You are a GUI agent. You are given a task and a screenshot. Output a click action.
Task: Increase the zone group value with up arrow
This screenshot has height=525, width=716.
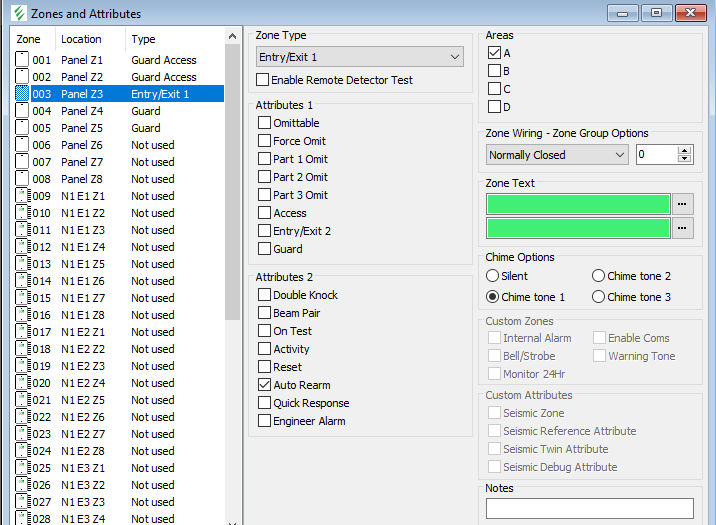click(x=685, y=151)
